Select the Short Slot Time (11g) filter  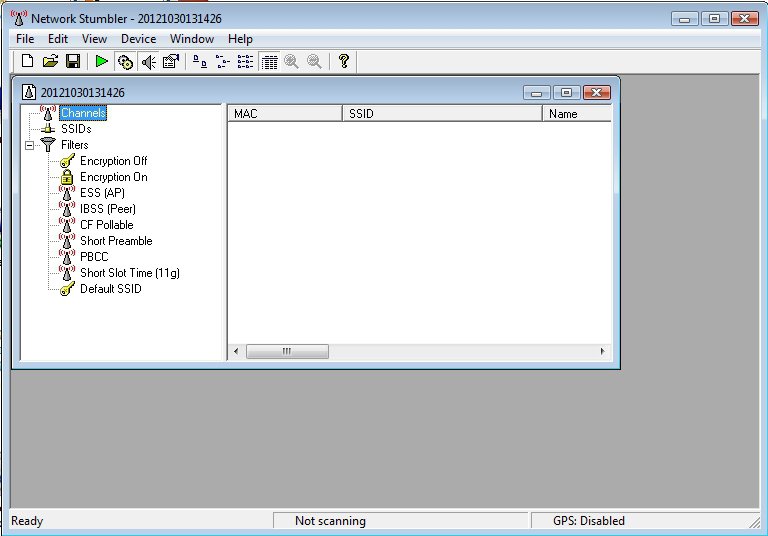pos(130,273)
